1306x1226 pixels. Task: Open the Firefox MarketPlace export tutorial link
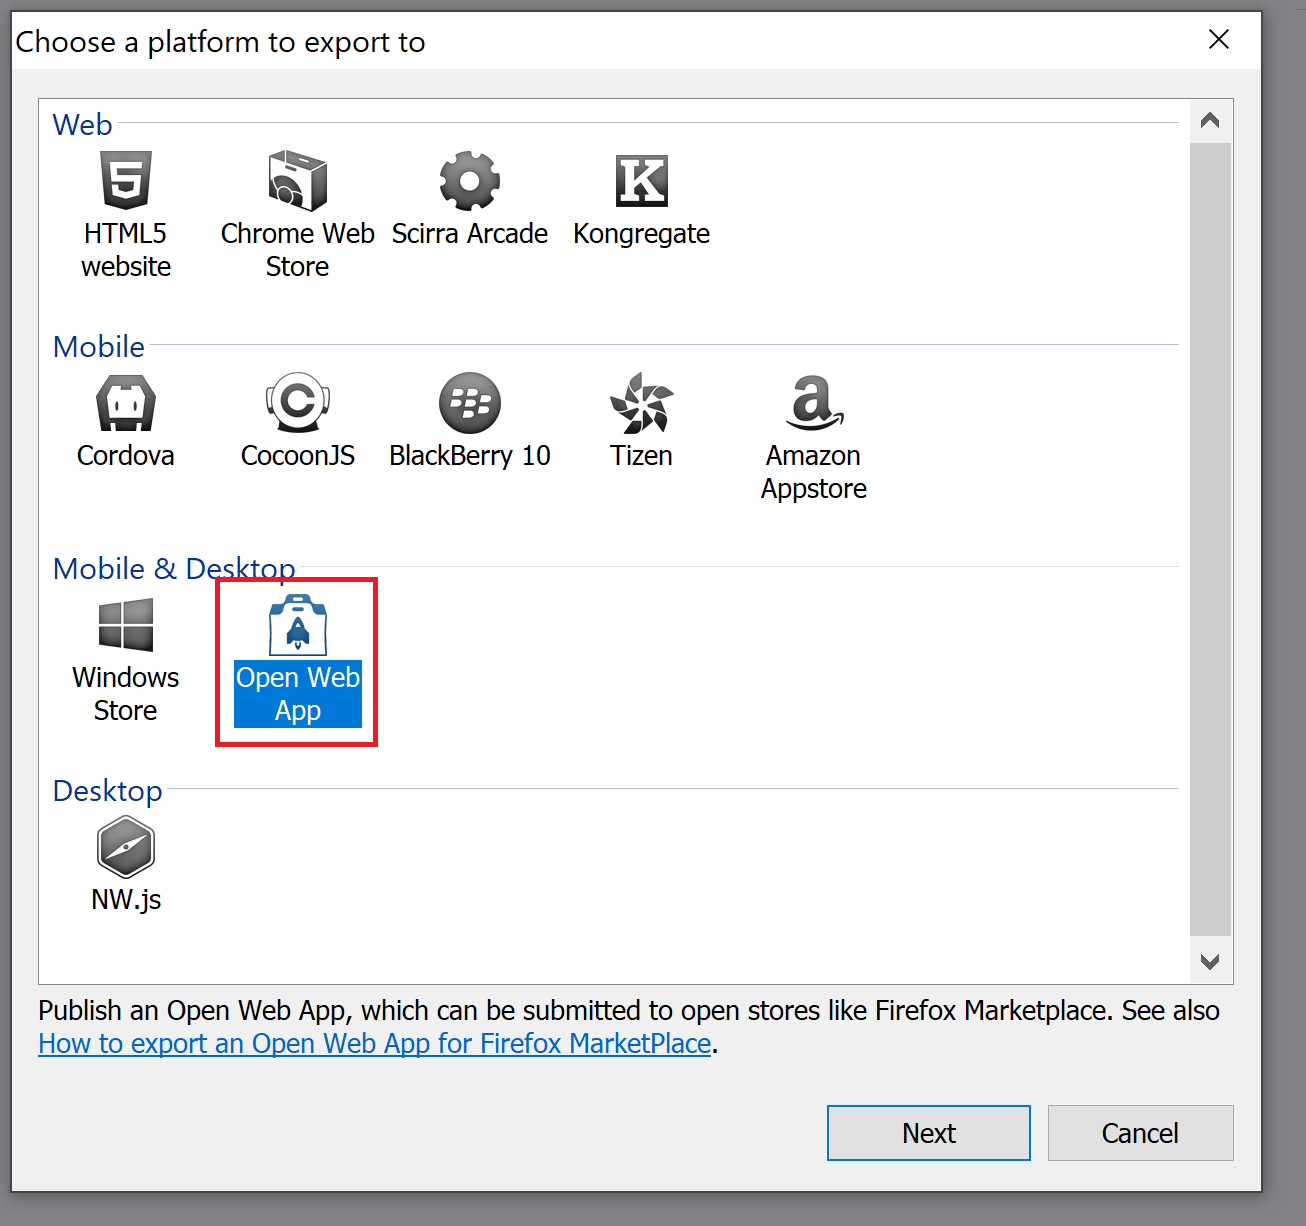[375, 1043]
